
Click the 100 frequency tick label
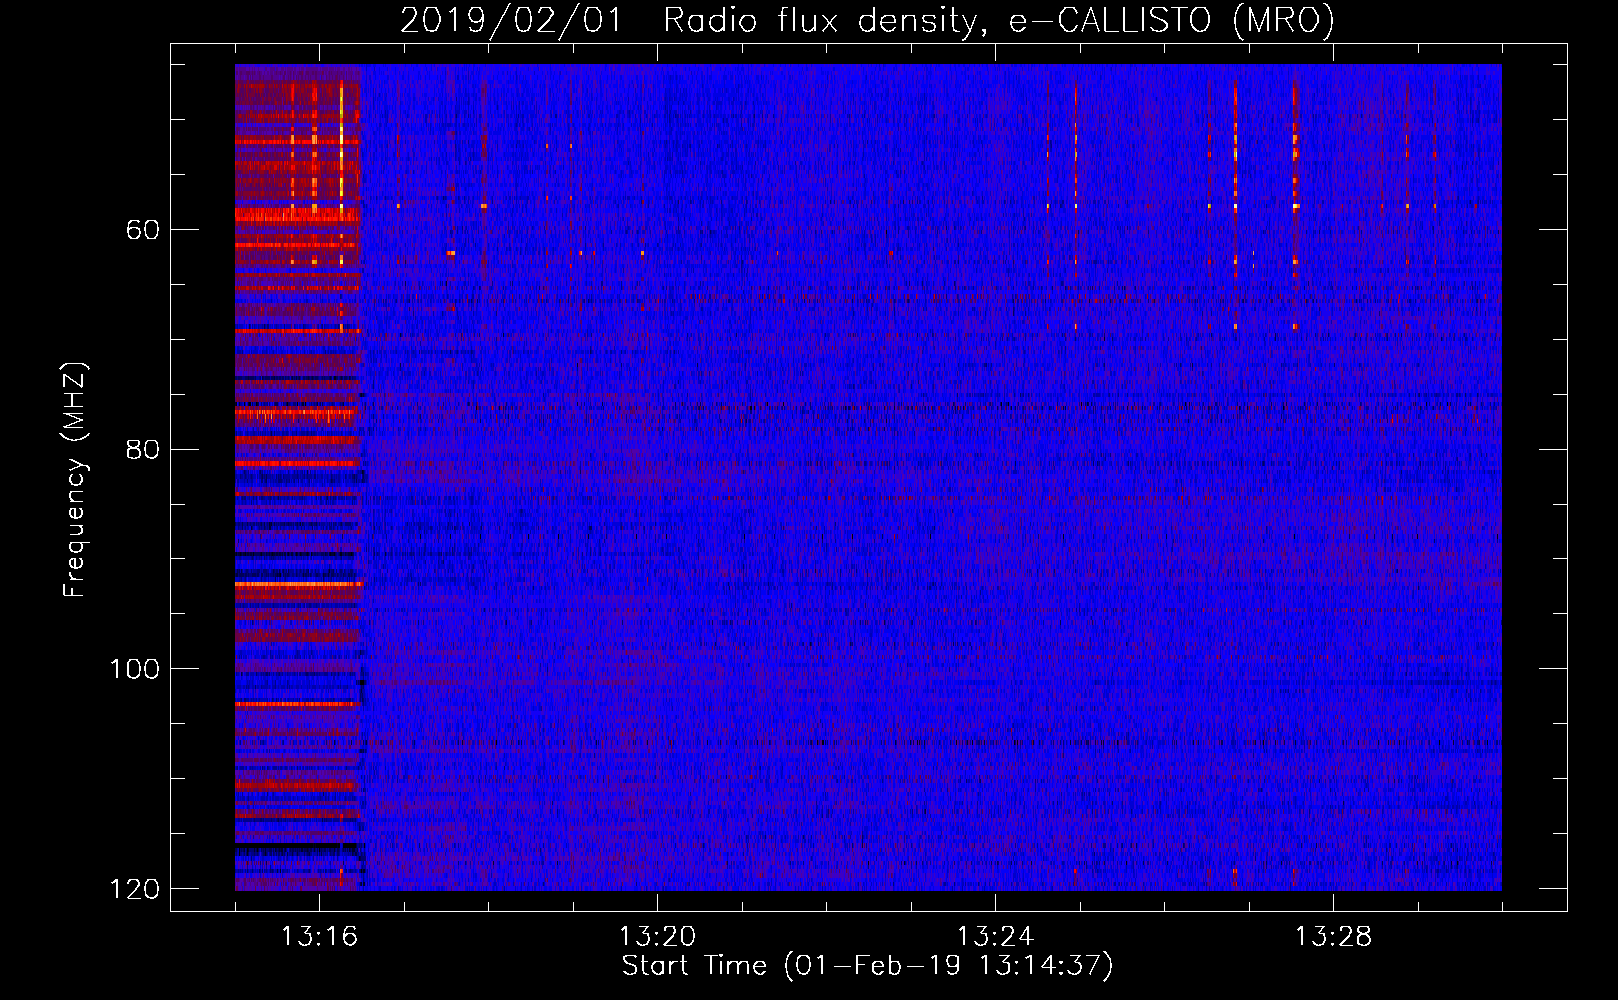click(x=135, y=669)
